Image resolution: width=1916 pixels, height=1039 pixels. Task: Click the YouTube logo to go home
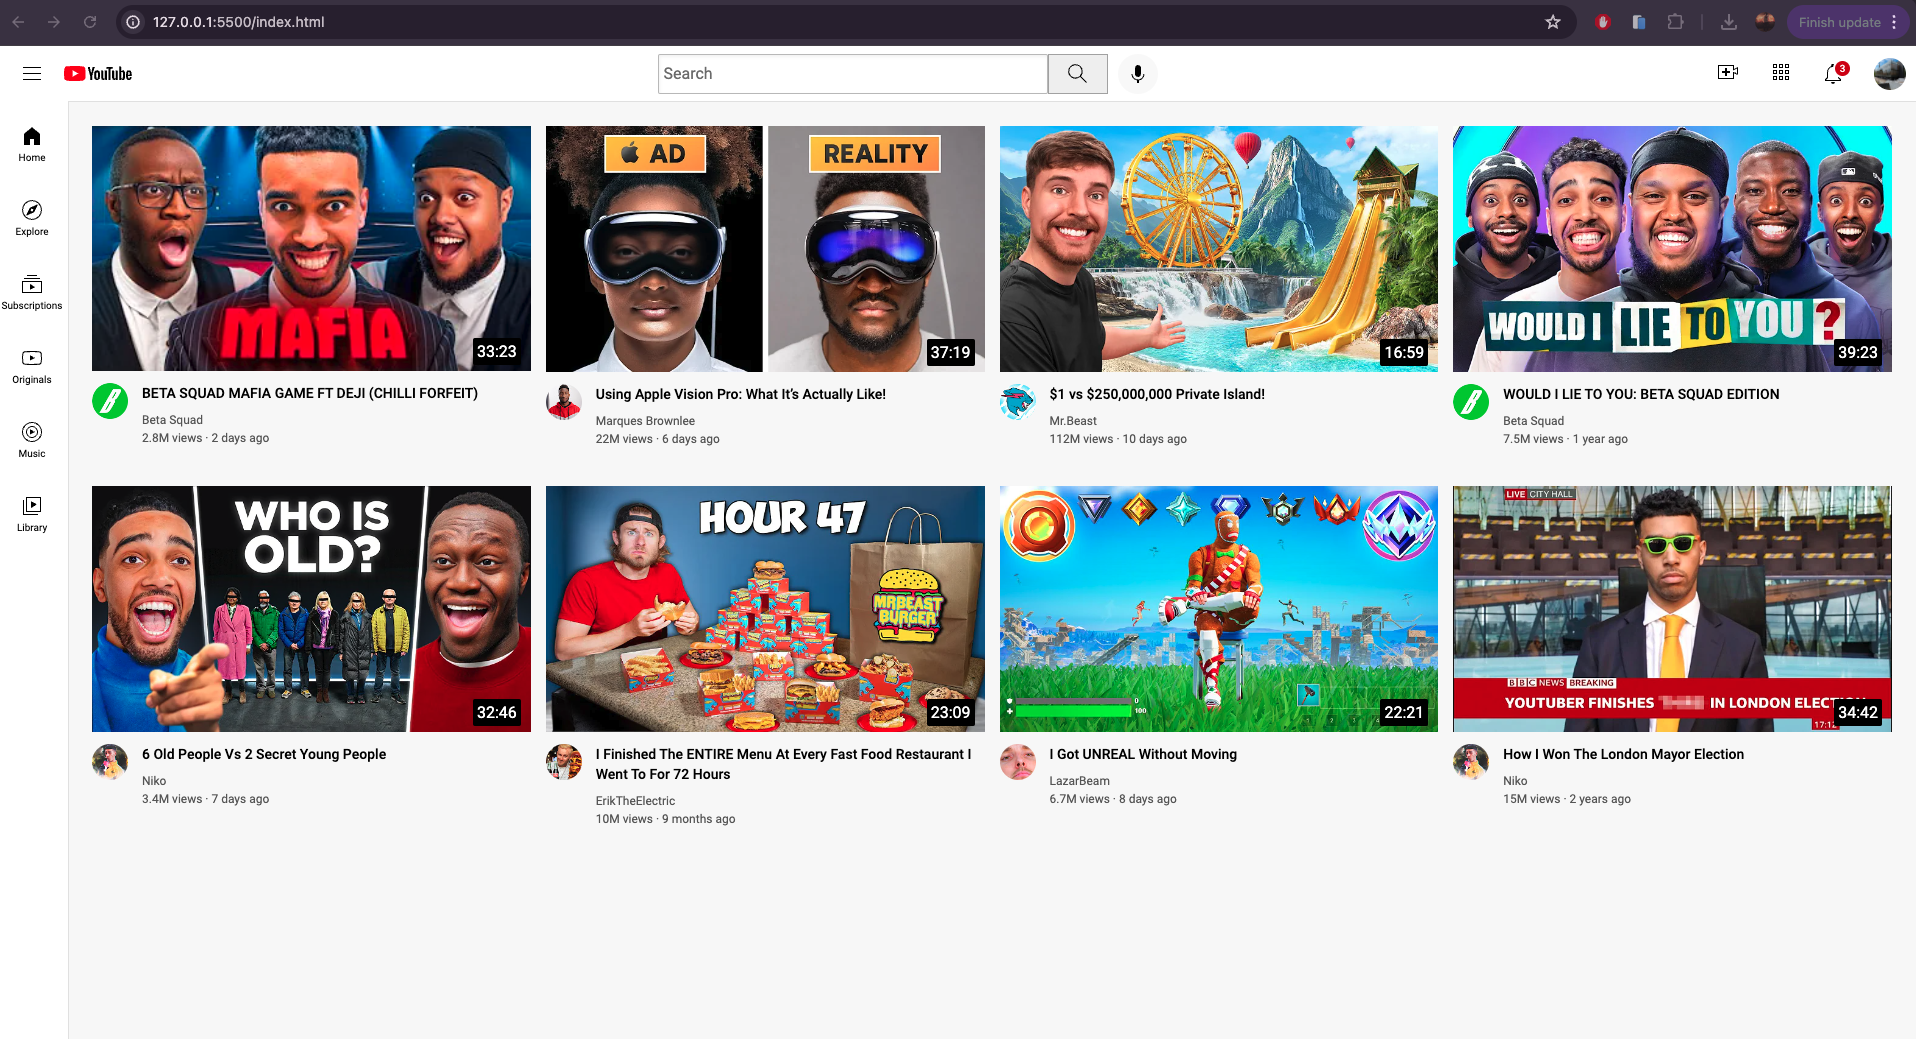[x=96, y=73]
